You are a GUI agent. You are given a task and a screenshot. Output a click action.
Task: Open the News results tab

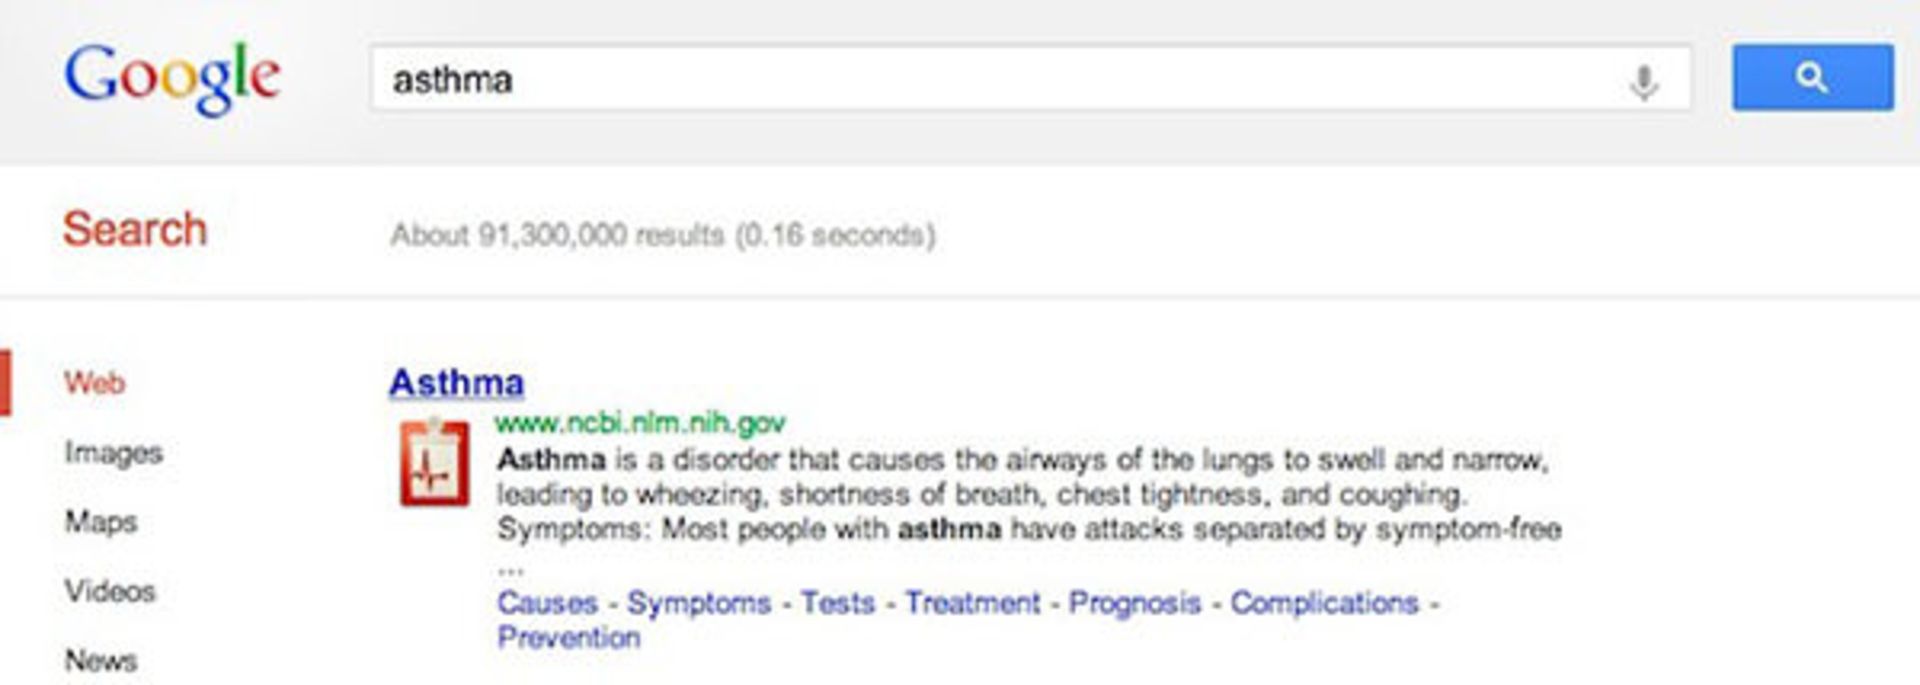tap(101, 660)
